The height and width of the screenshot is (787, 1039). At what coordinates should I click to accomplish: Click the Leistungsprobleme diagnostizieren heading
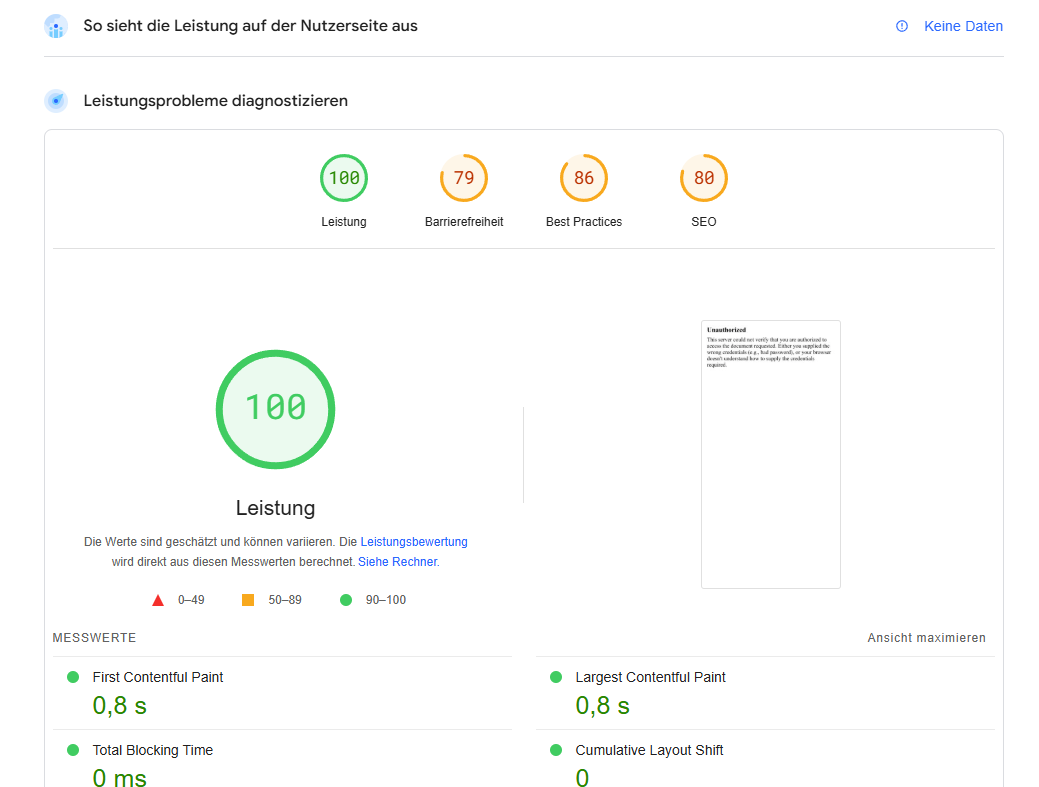[215, 101]
